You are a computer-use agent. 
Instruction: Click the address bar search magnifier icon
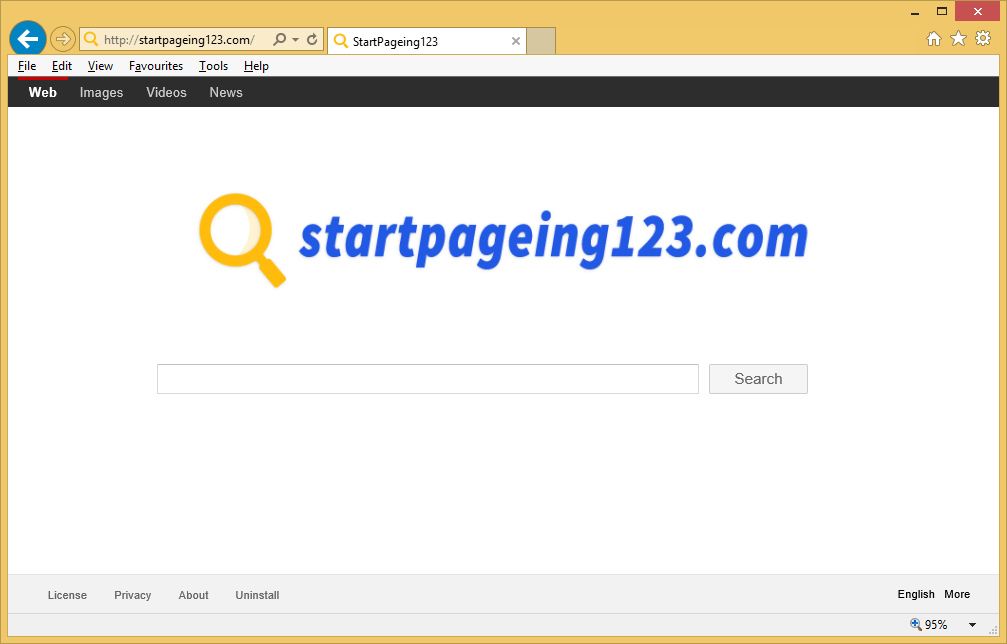coord(280,40)
